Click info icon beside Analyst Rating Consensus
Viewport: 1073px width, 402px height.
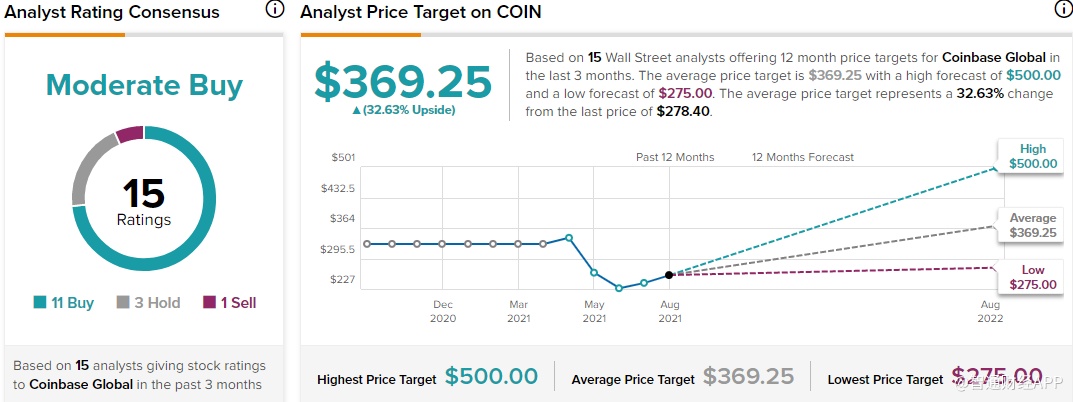tap(275, 10)
